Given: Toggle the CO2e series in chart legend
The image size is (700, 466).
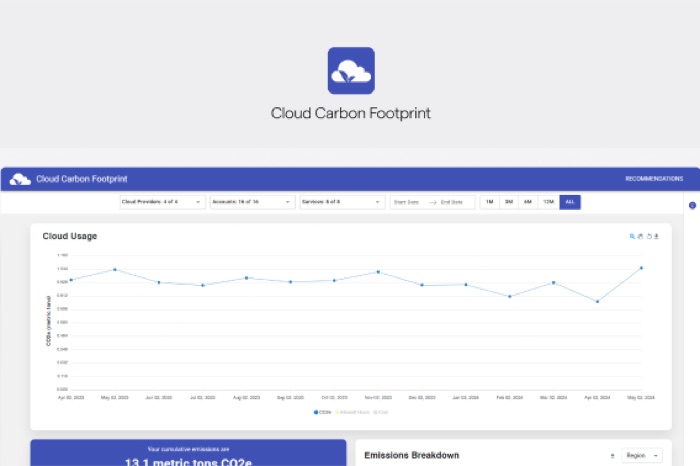Looking at the screenshot, I should click(322, 412).
